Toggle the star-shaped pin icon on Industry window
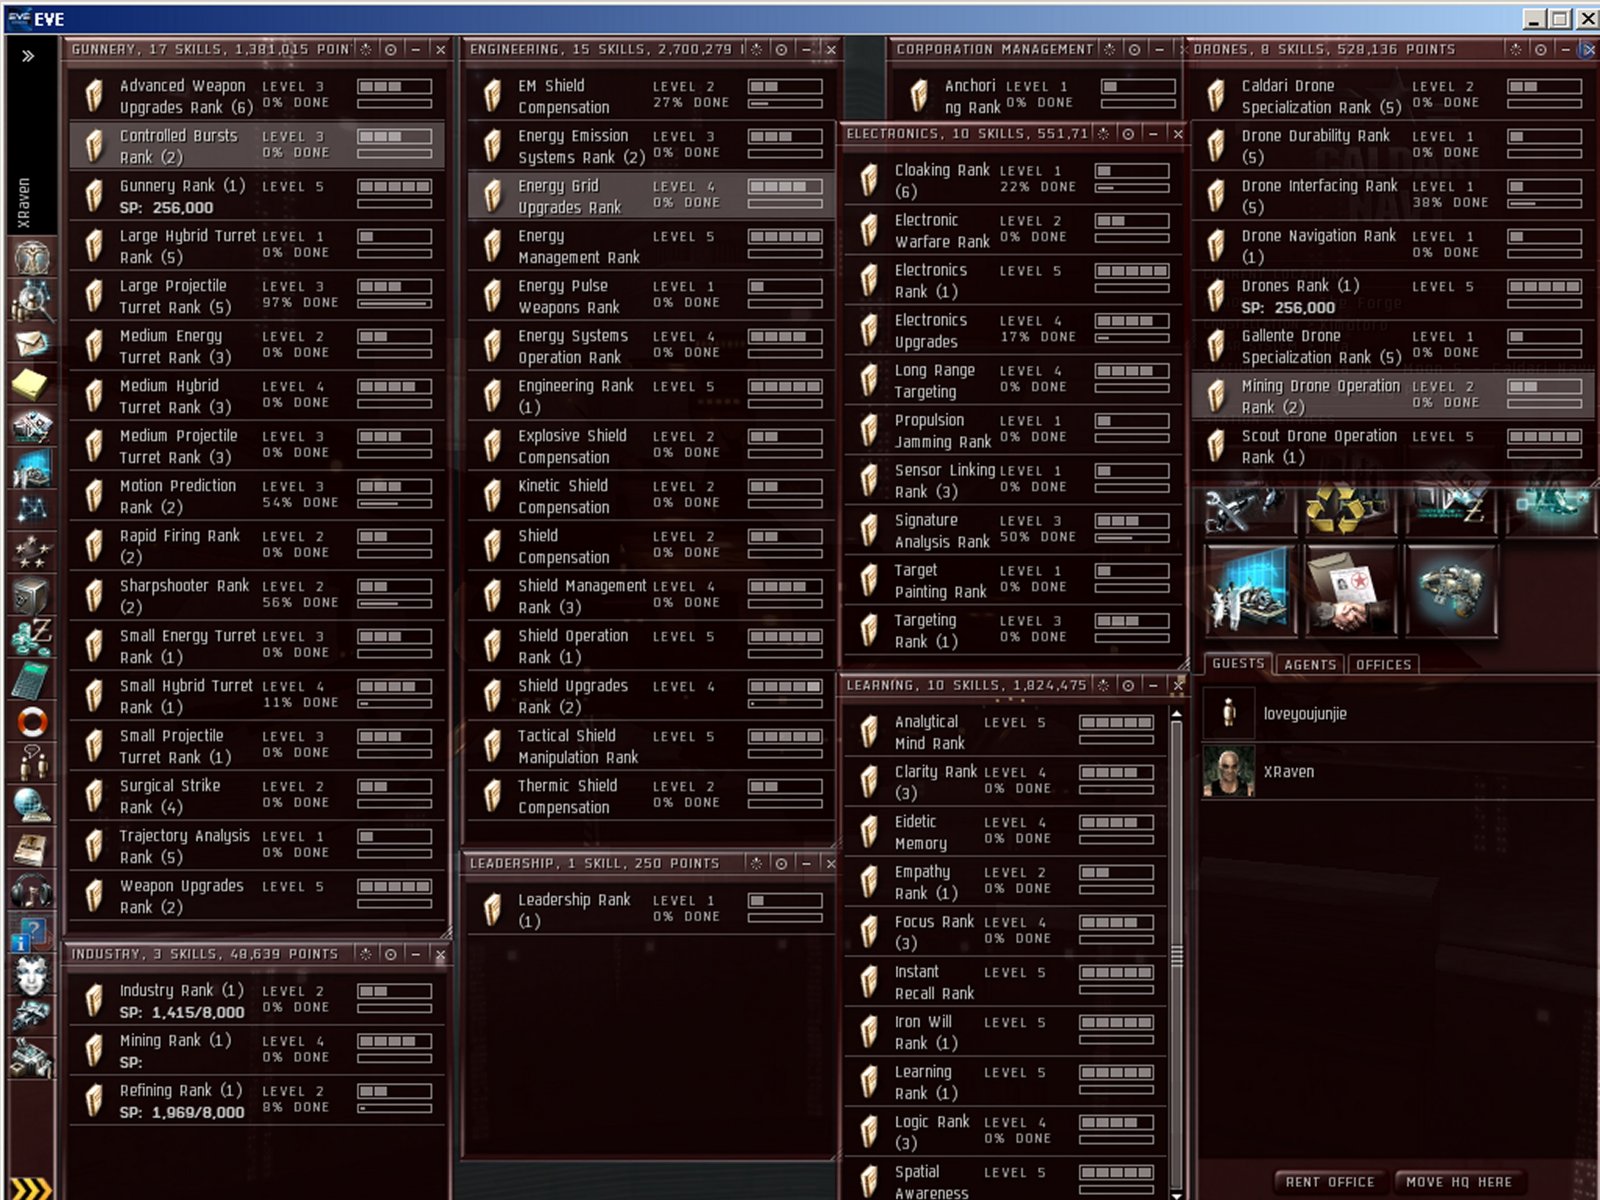Viewport: 1600px width, 1200px height. 366,954
